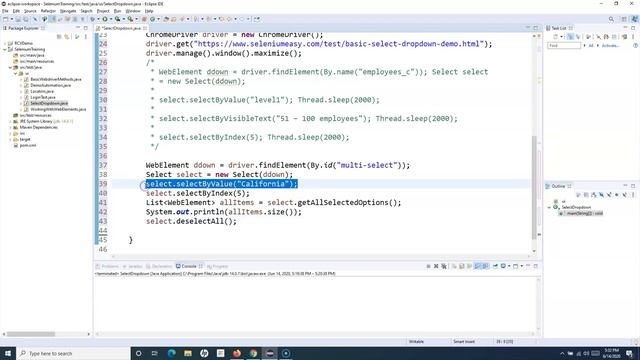Toggle Categorized view in Task List
This screenshot has height=360, width=640.
coord(570,37)
